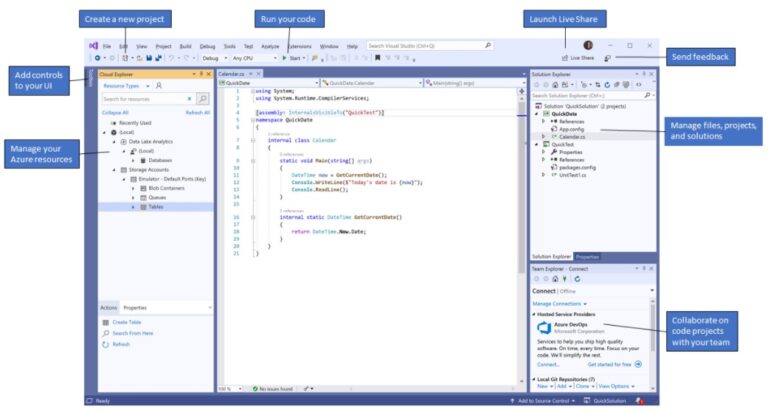Image resolution: width=768 pixels, height=412 pixels.
Task: Click the Live Share button
Action: coord(579,58)
